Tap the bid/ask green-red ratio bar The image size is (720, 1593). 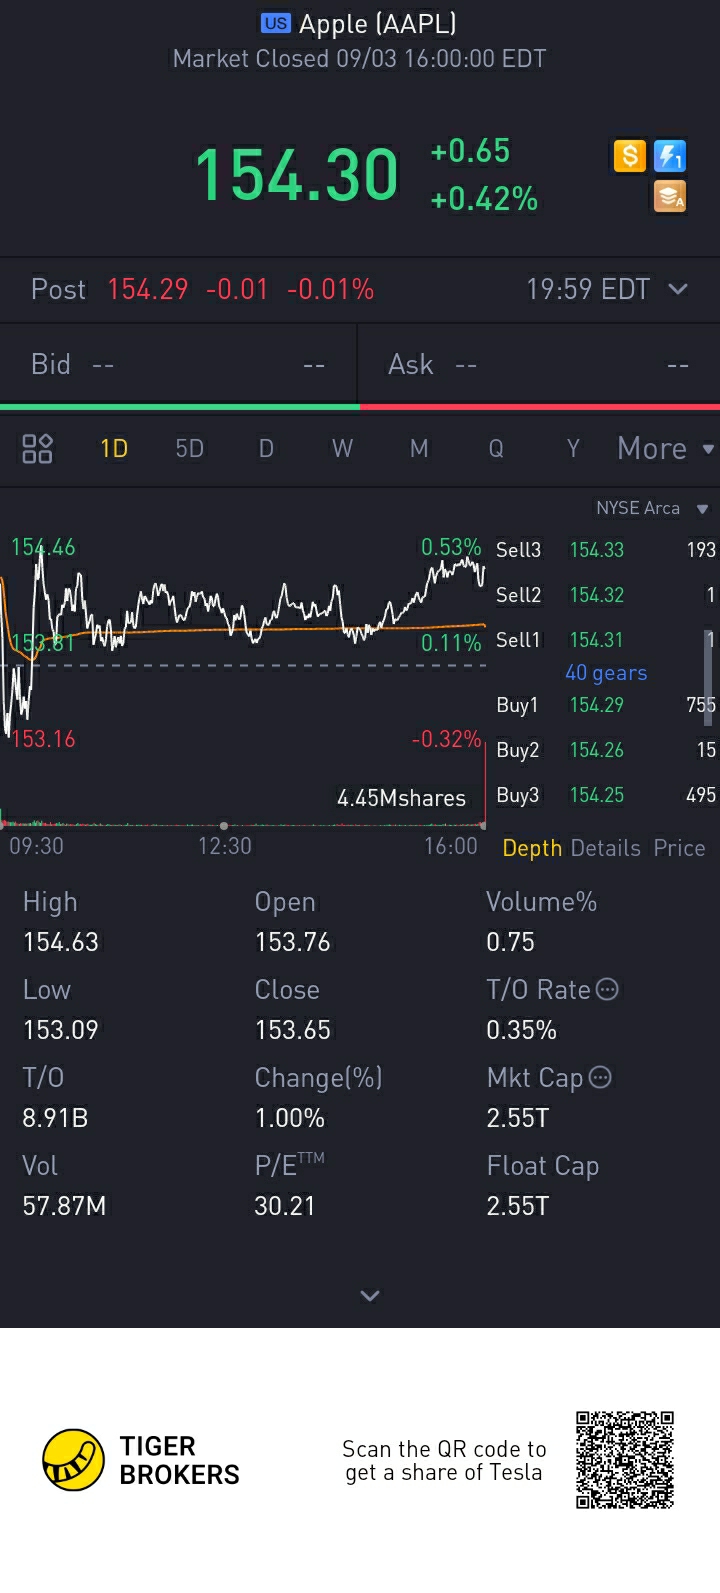pos(360,407)
